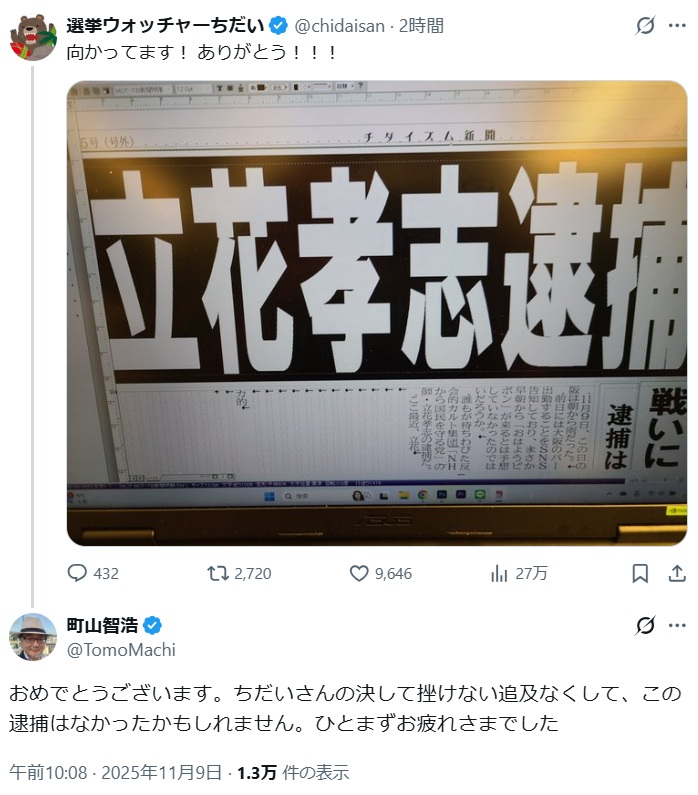This screenshot has width=698, height=795.
Task: Click the 町山智浩 display name
Action: [x=102, y=626]
